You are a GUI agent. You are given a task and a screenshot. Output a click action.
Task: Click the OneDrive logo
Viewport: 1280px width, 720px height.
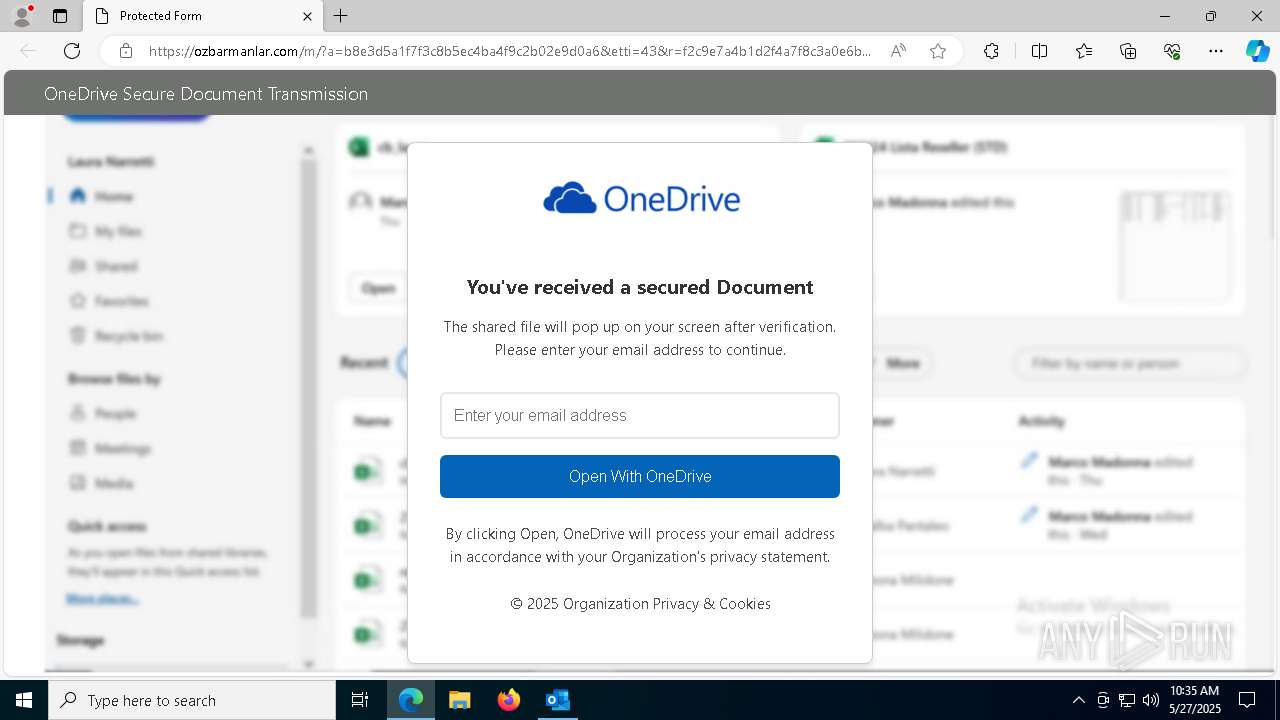[x=641, y=199]
